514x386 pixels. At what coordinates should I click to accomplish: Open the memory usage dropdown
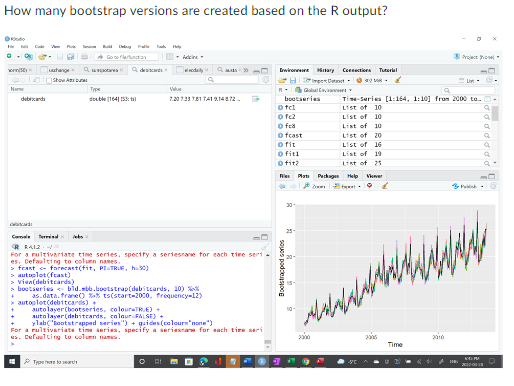click(x=372, y=81)
